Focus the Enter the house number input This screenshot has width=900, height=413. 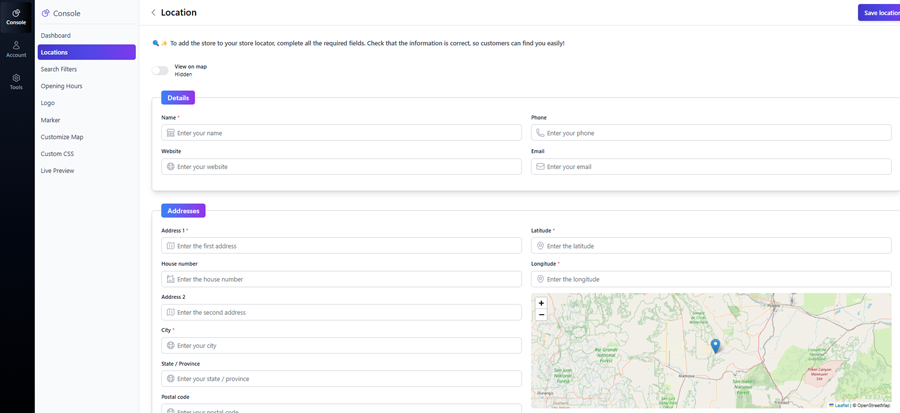[342, 279]
